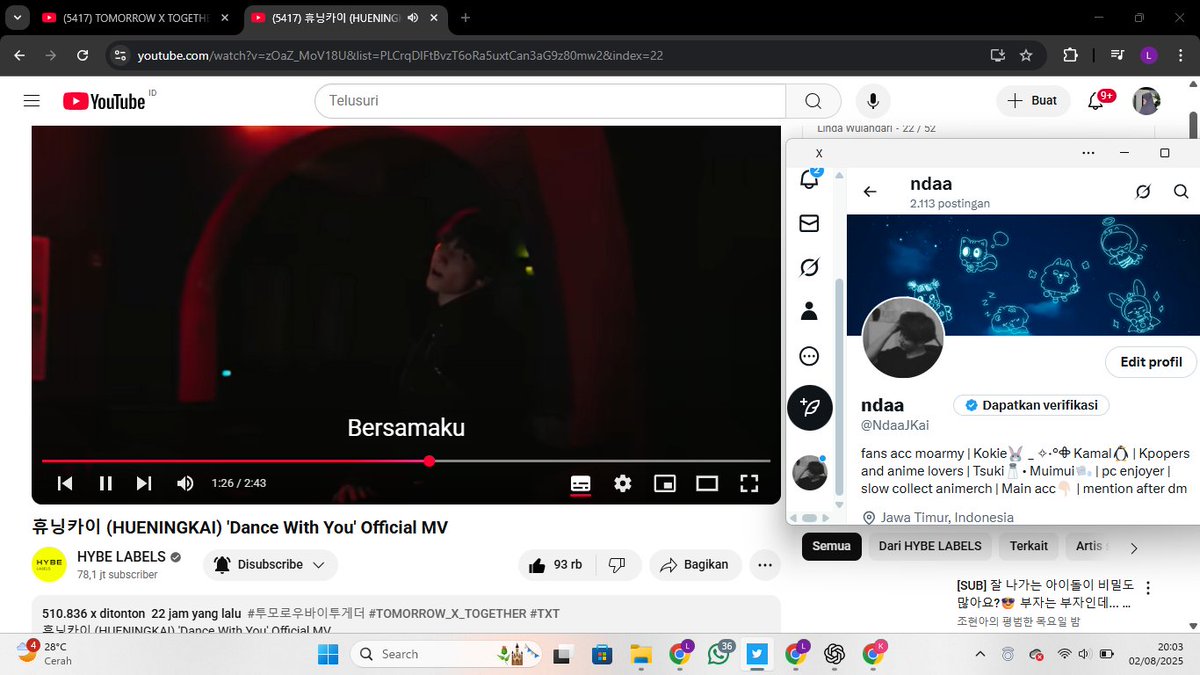The height and width of the screenshot is (675, 1200).
Task: Open the browser extensions puzzle icon
Action: tap(1070, 55)
